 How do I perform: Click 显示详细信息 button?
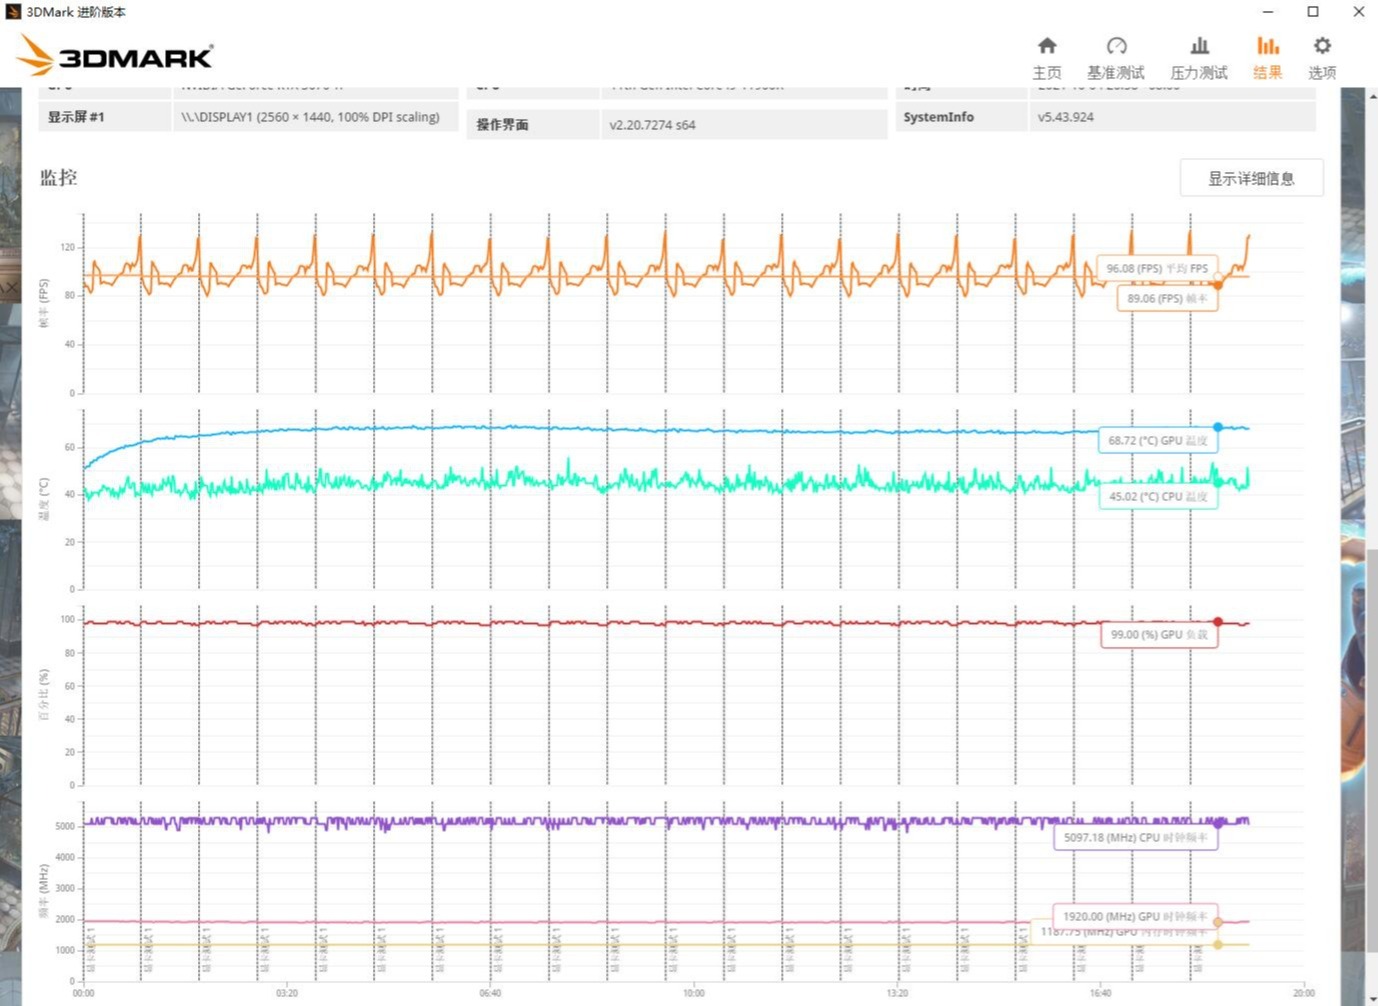click(x=1251, y=178)
